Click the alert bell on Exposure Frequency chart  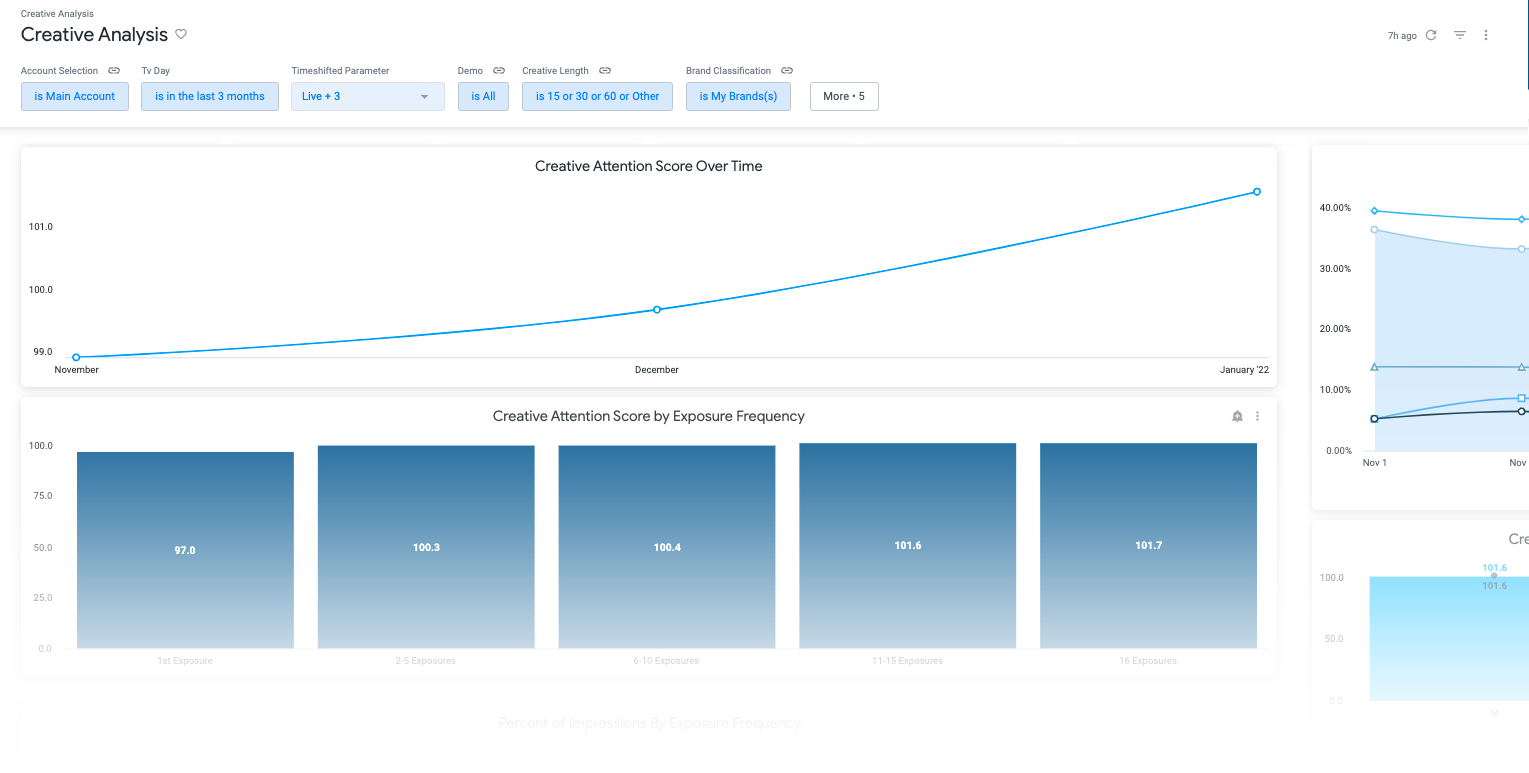click(1237, 416)
